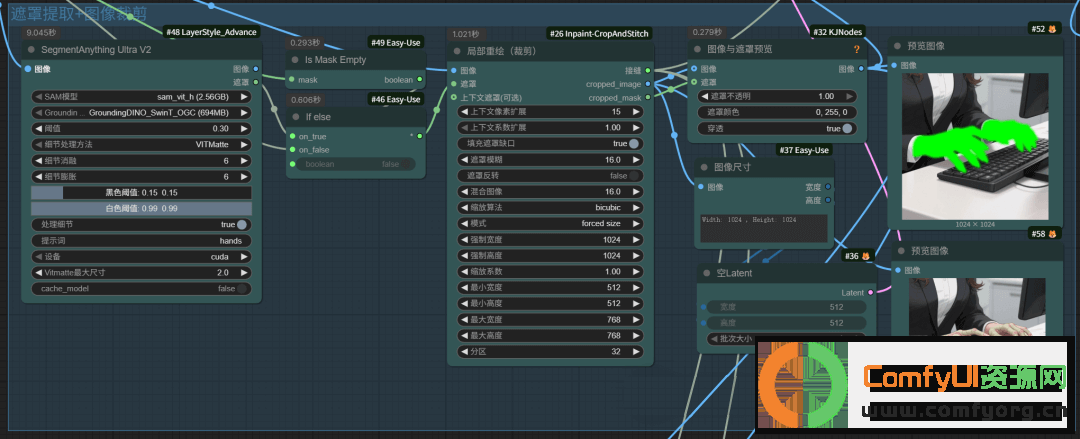This screenshot has height=439, width=1080.
Task: Toggle the 穿透 switch
Action: [x=847, y=128]
